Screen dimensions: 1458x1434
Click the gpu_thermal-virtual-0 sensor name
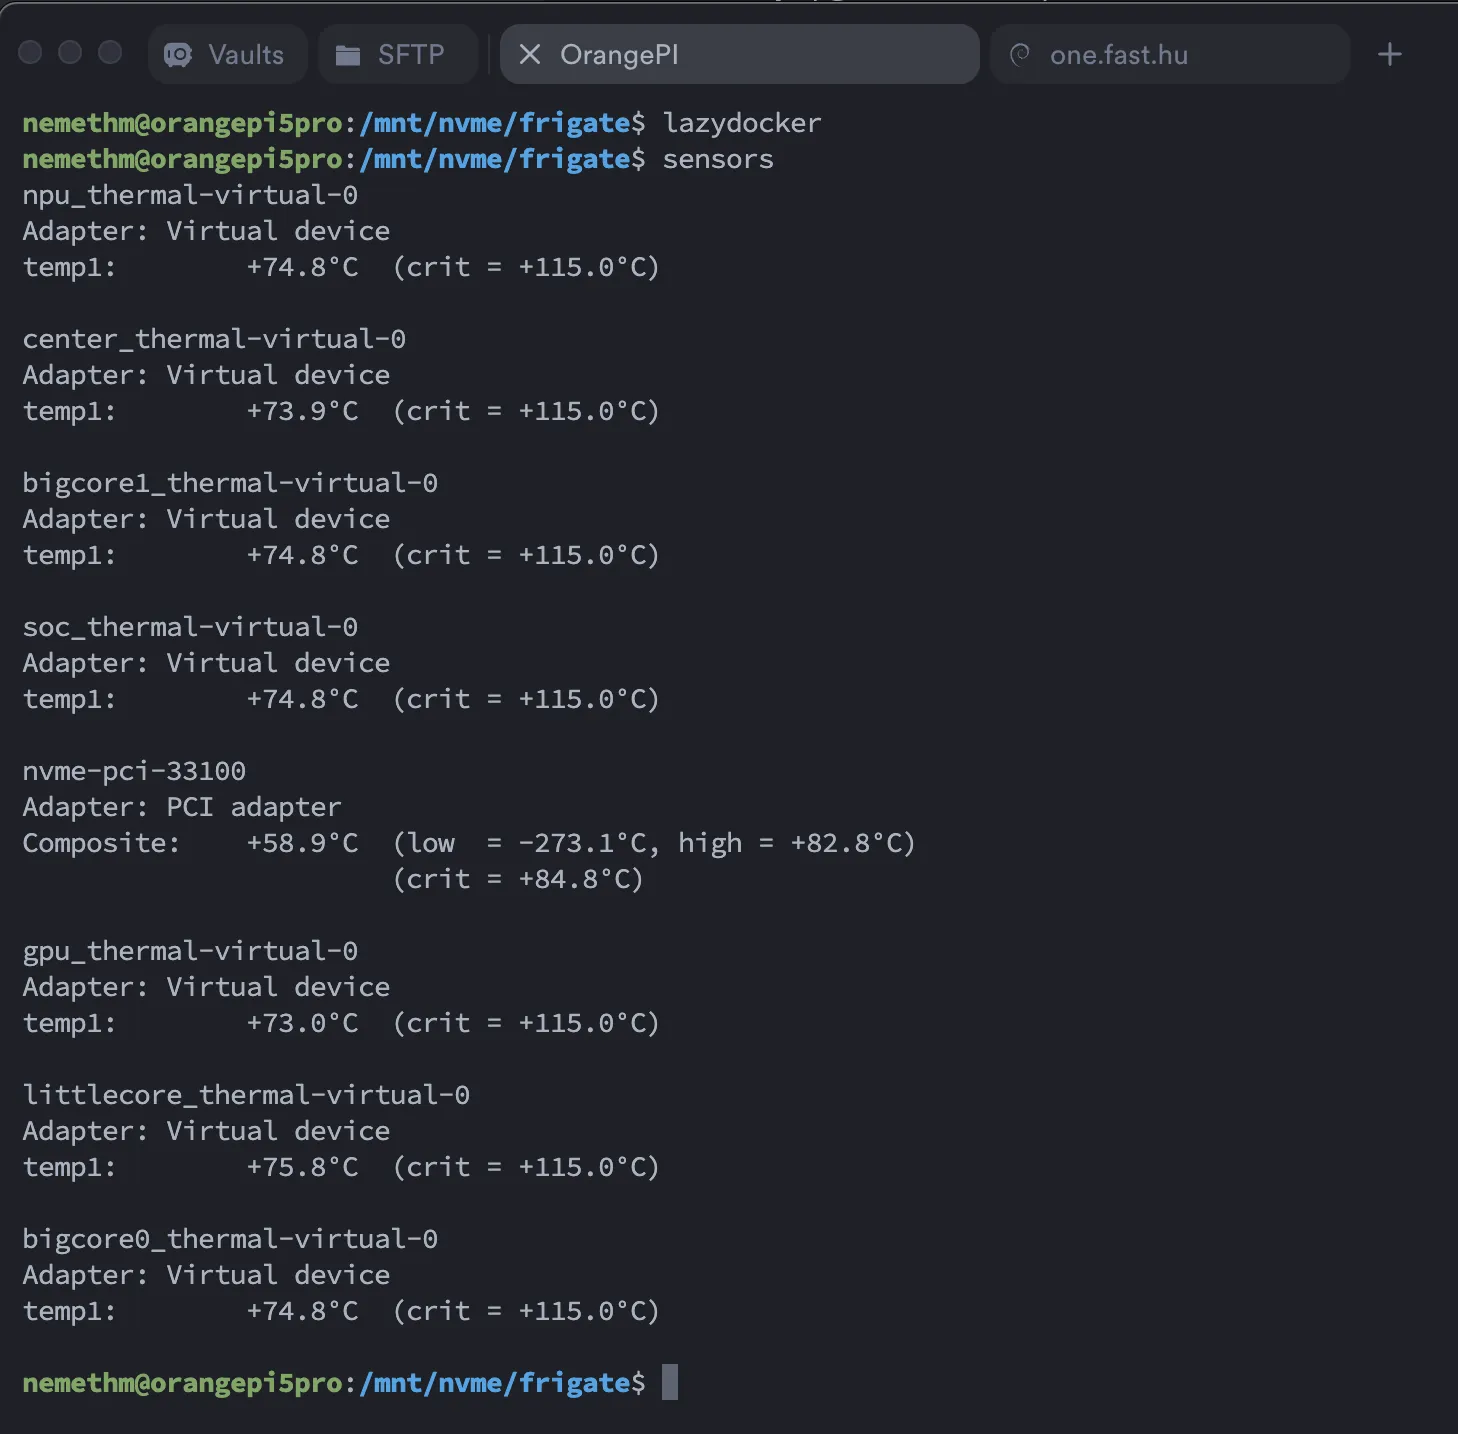(190, 951)
